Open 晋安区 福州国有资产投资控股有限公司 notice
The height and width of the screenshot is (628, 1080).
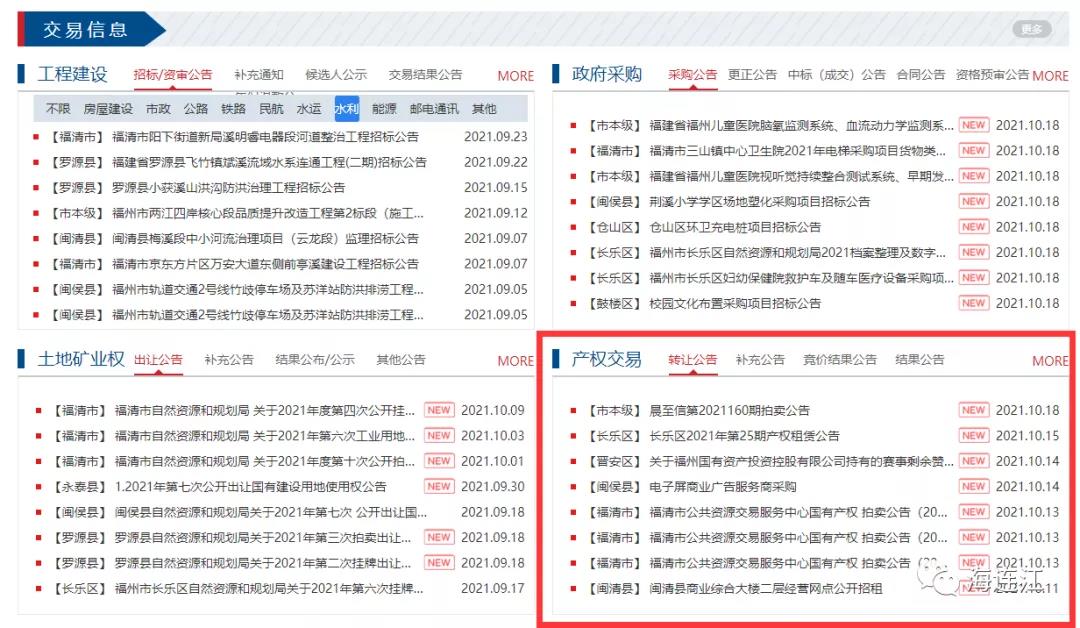[802, 462]
